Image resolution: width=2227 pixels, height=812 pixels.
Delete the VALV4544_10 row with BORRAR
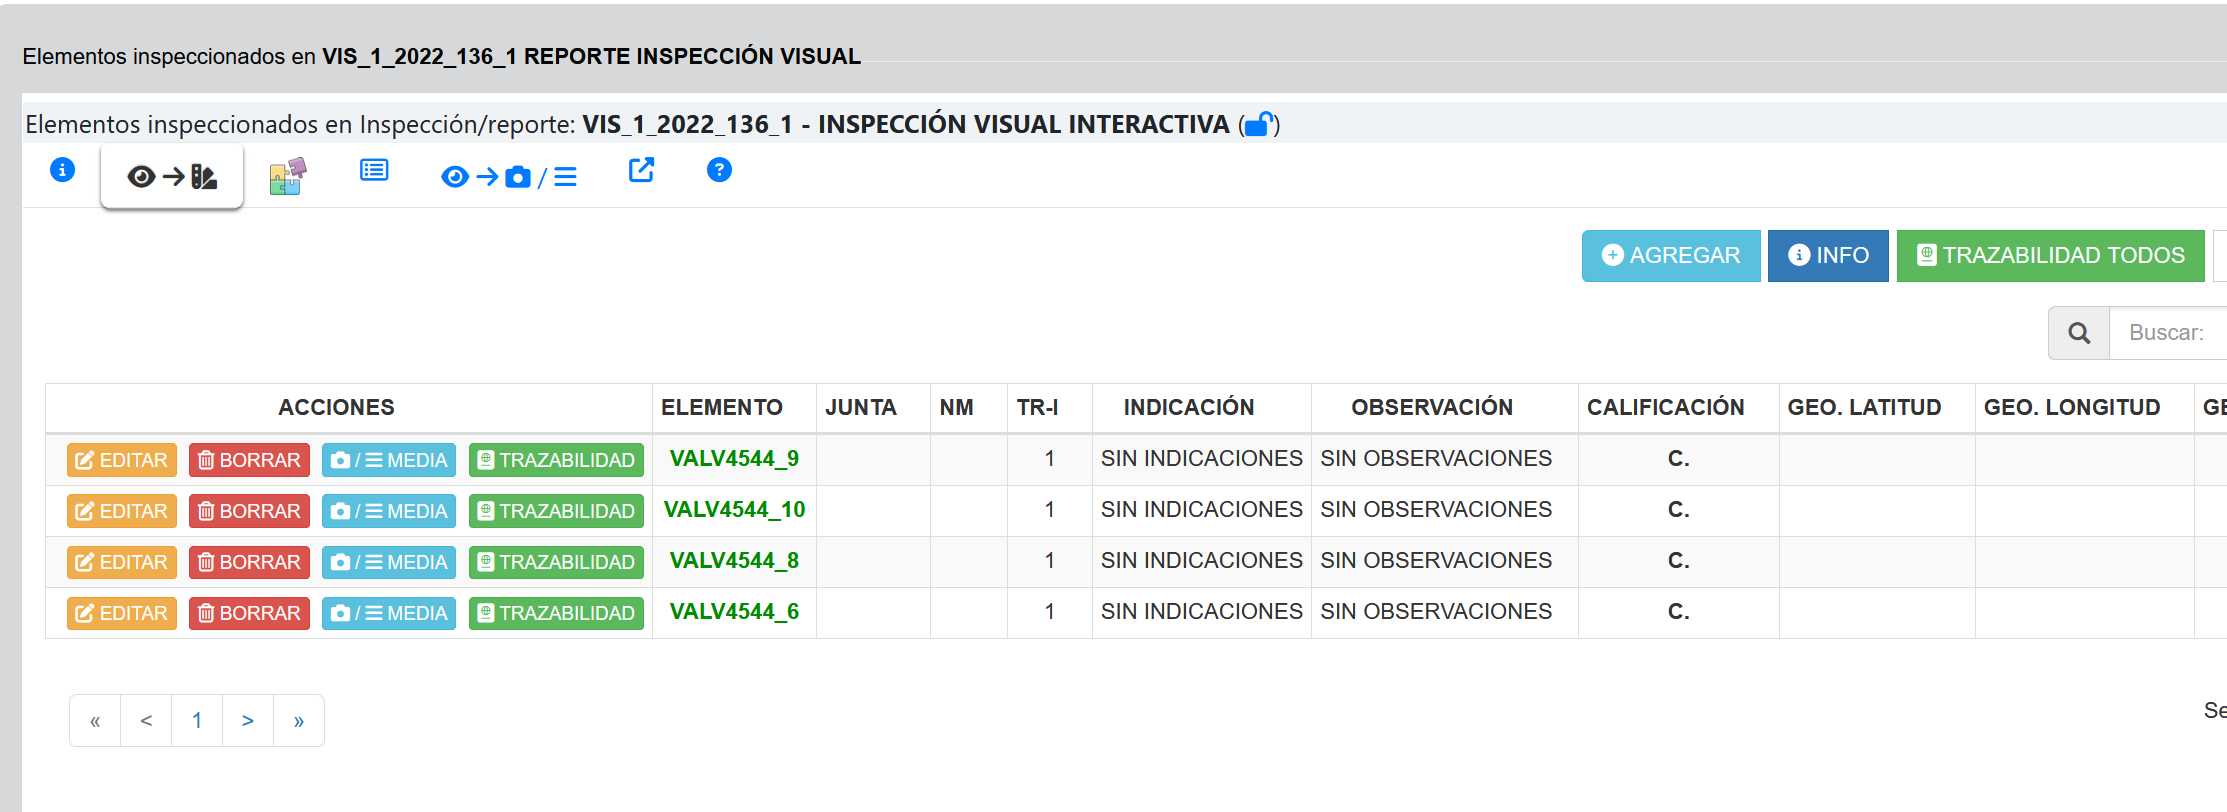(249, 511)
